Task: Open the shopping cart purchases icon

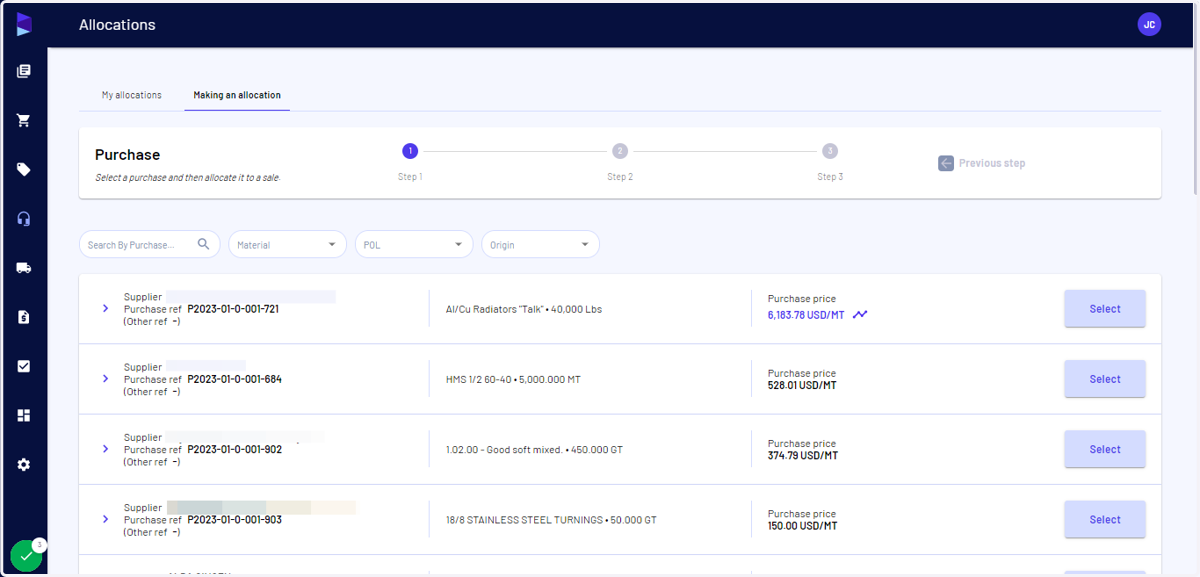Action: [x=24, y=121]
